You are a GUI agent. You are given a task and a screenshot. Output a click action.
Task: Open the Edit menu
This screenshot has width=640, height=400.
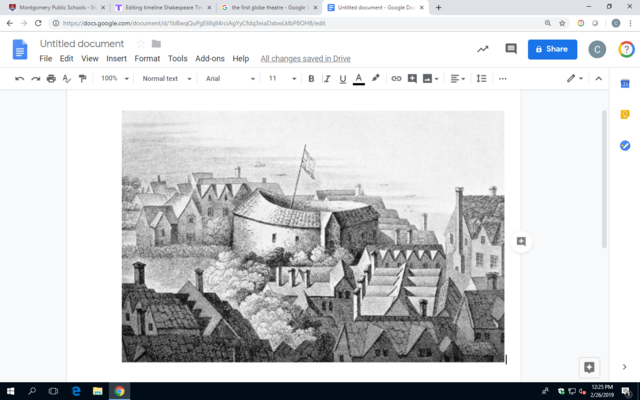(67, 58)
